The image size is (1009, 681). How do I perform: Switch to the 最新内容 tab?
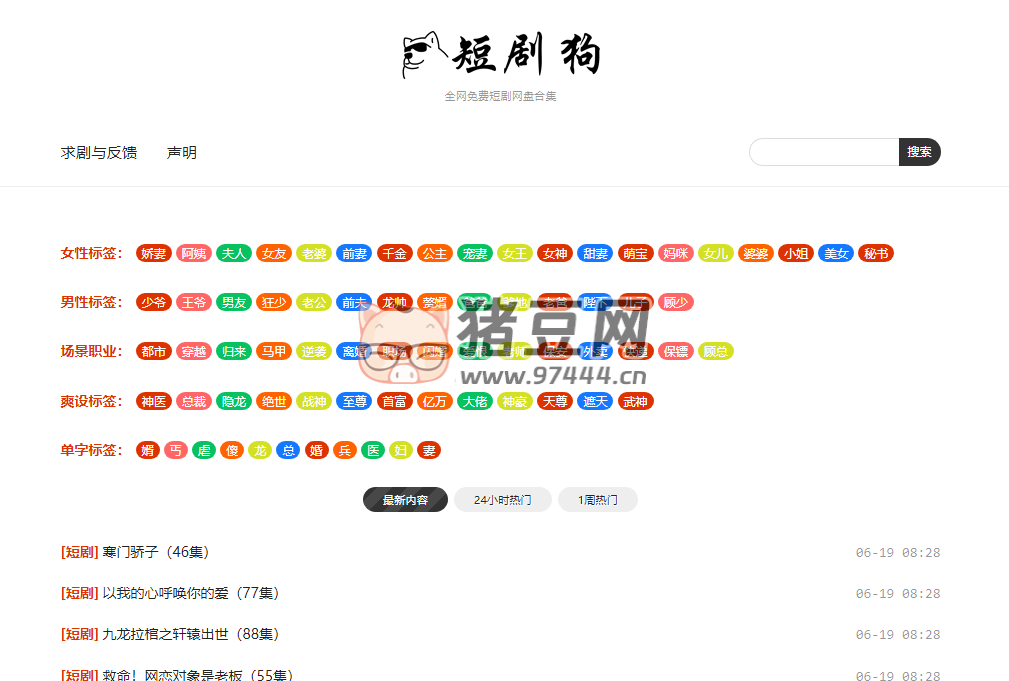click(404, 499)
